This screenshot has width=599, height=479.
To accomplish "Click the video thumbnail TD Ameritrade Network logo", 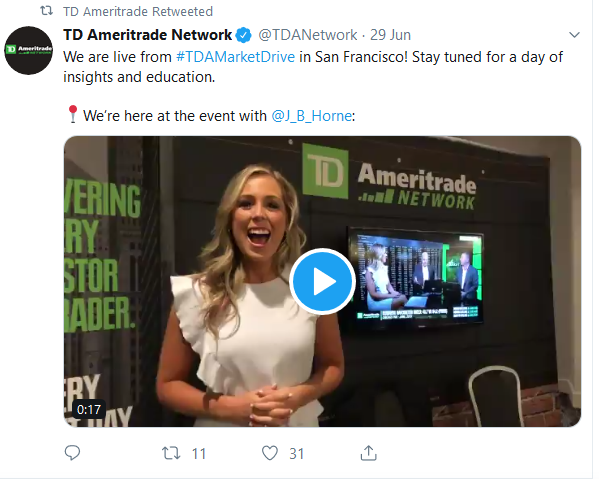I will click(389, 177).
